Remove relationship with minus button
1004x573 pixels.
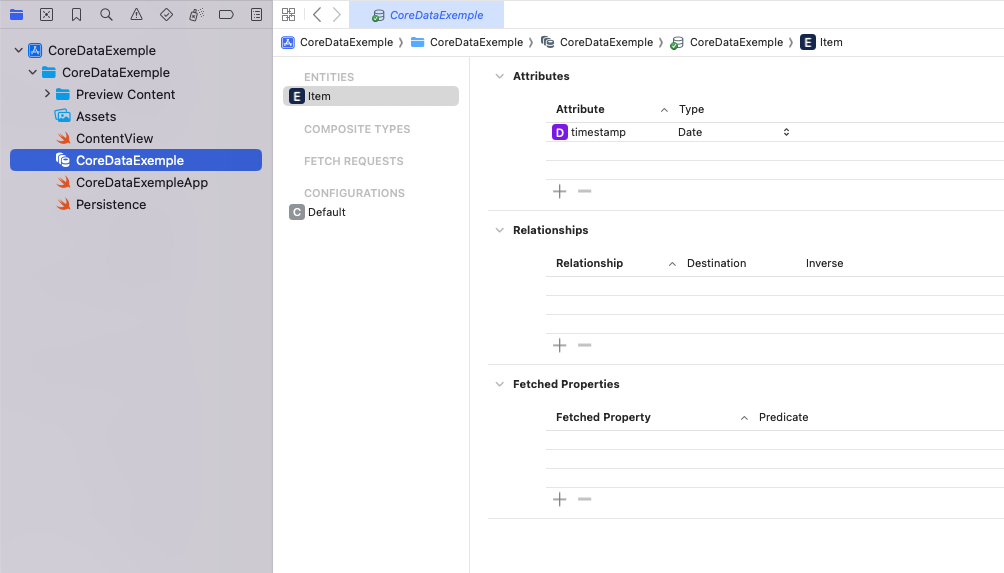tap(585, 346)
